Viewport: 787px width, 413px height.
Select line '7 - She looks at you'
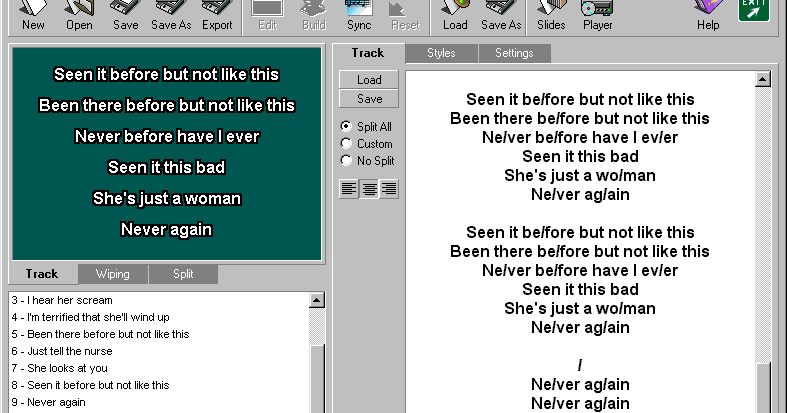[59, 368]
